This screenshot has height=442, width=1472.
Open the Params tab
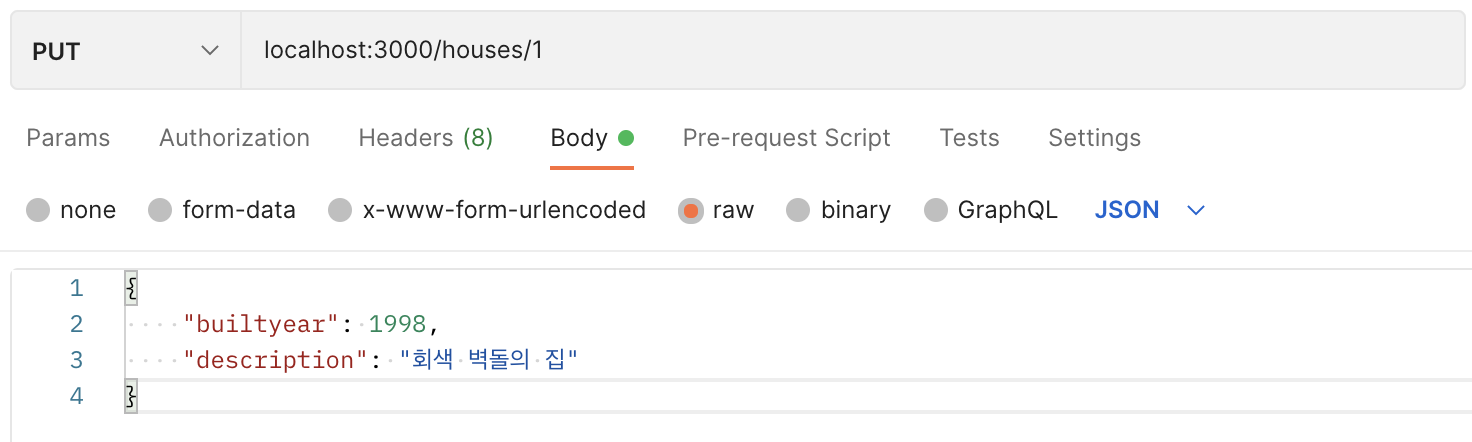click(68, 138)
